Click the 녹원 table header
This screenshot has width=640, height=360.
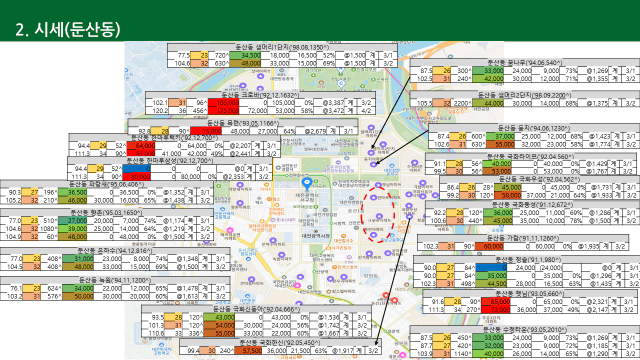pyautogui.click(x=115, y=280)
